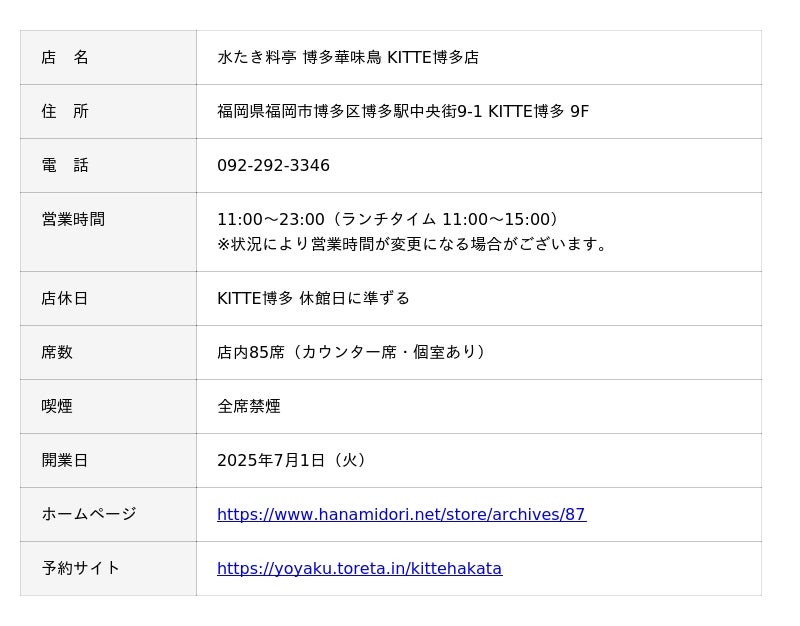Click the 喫煙 row label
This screenshot has width=800, height=626.
[x=57, y=407]
